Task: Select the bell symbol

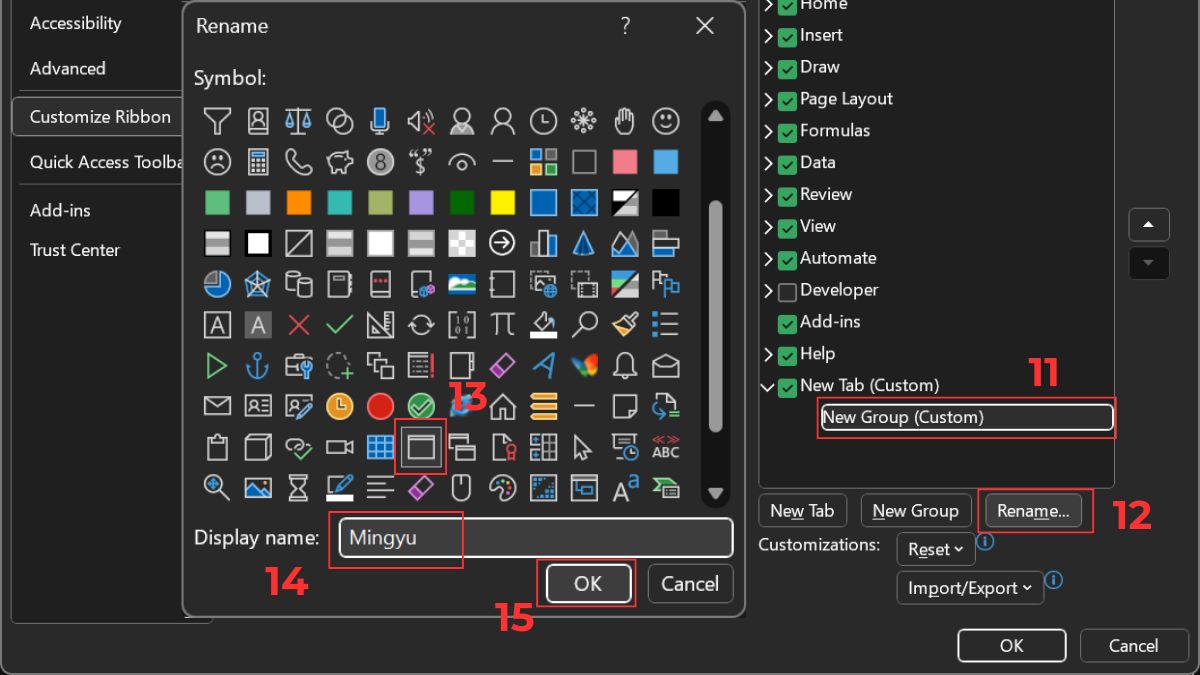Action: (624, 365)
